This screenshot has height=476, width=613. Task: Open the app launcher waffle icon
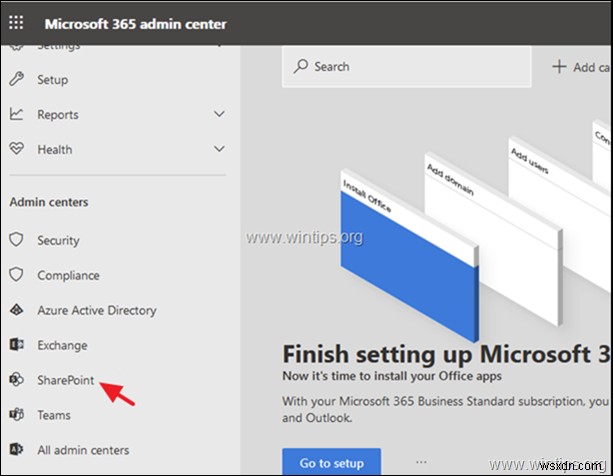click(x=16, y=23)
